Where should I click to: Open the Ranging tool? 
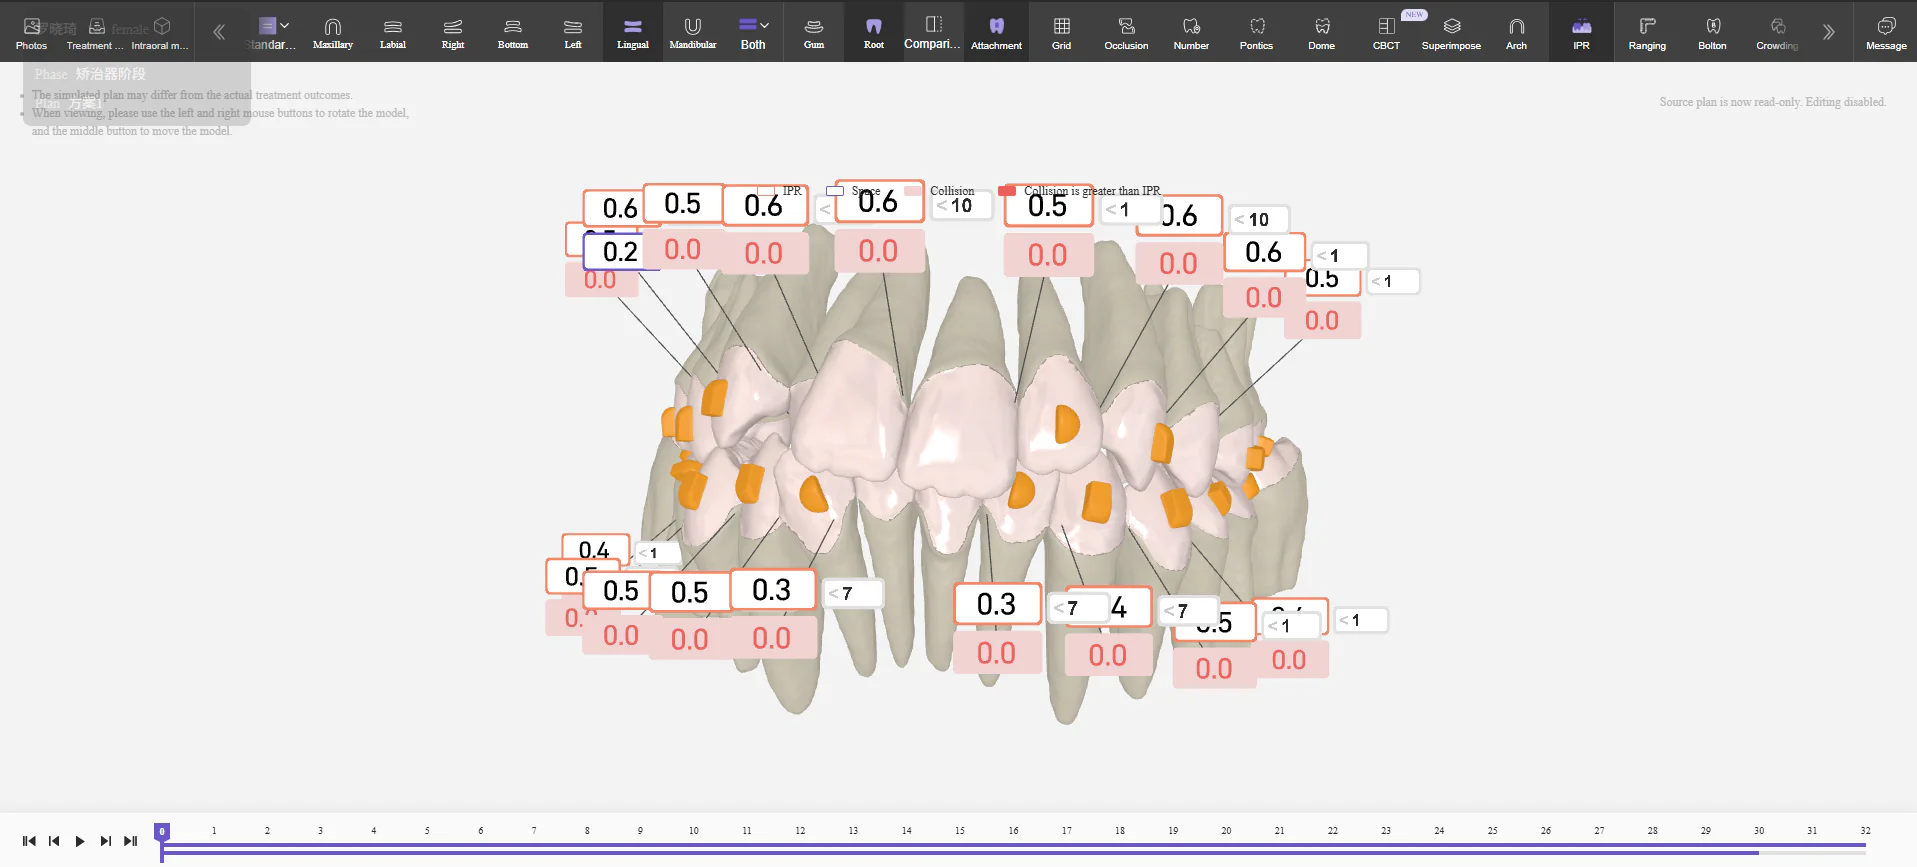1647,33
